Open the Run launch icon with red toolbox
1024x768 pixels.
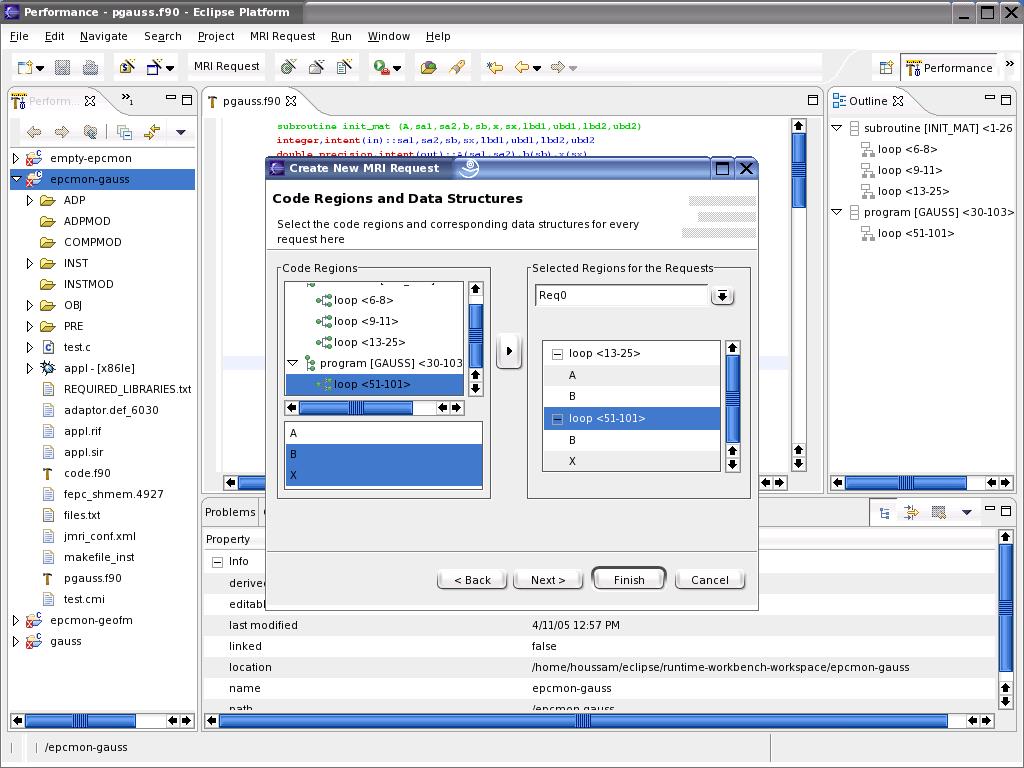(x=381, y=67)
